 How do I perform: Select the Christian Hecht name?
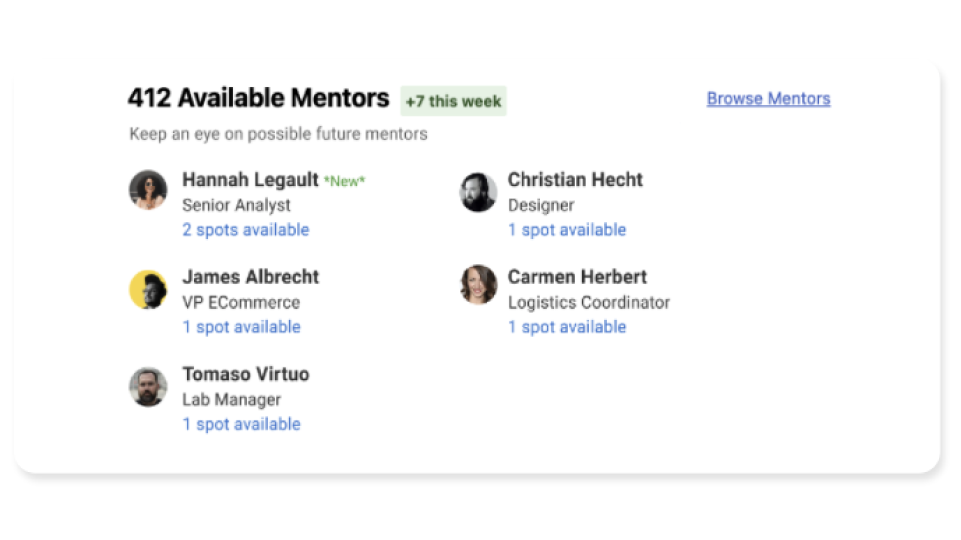point(575,180)
